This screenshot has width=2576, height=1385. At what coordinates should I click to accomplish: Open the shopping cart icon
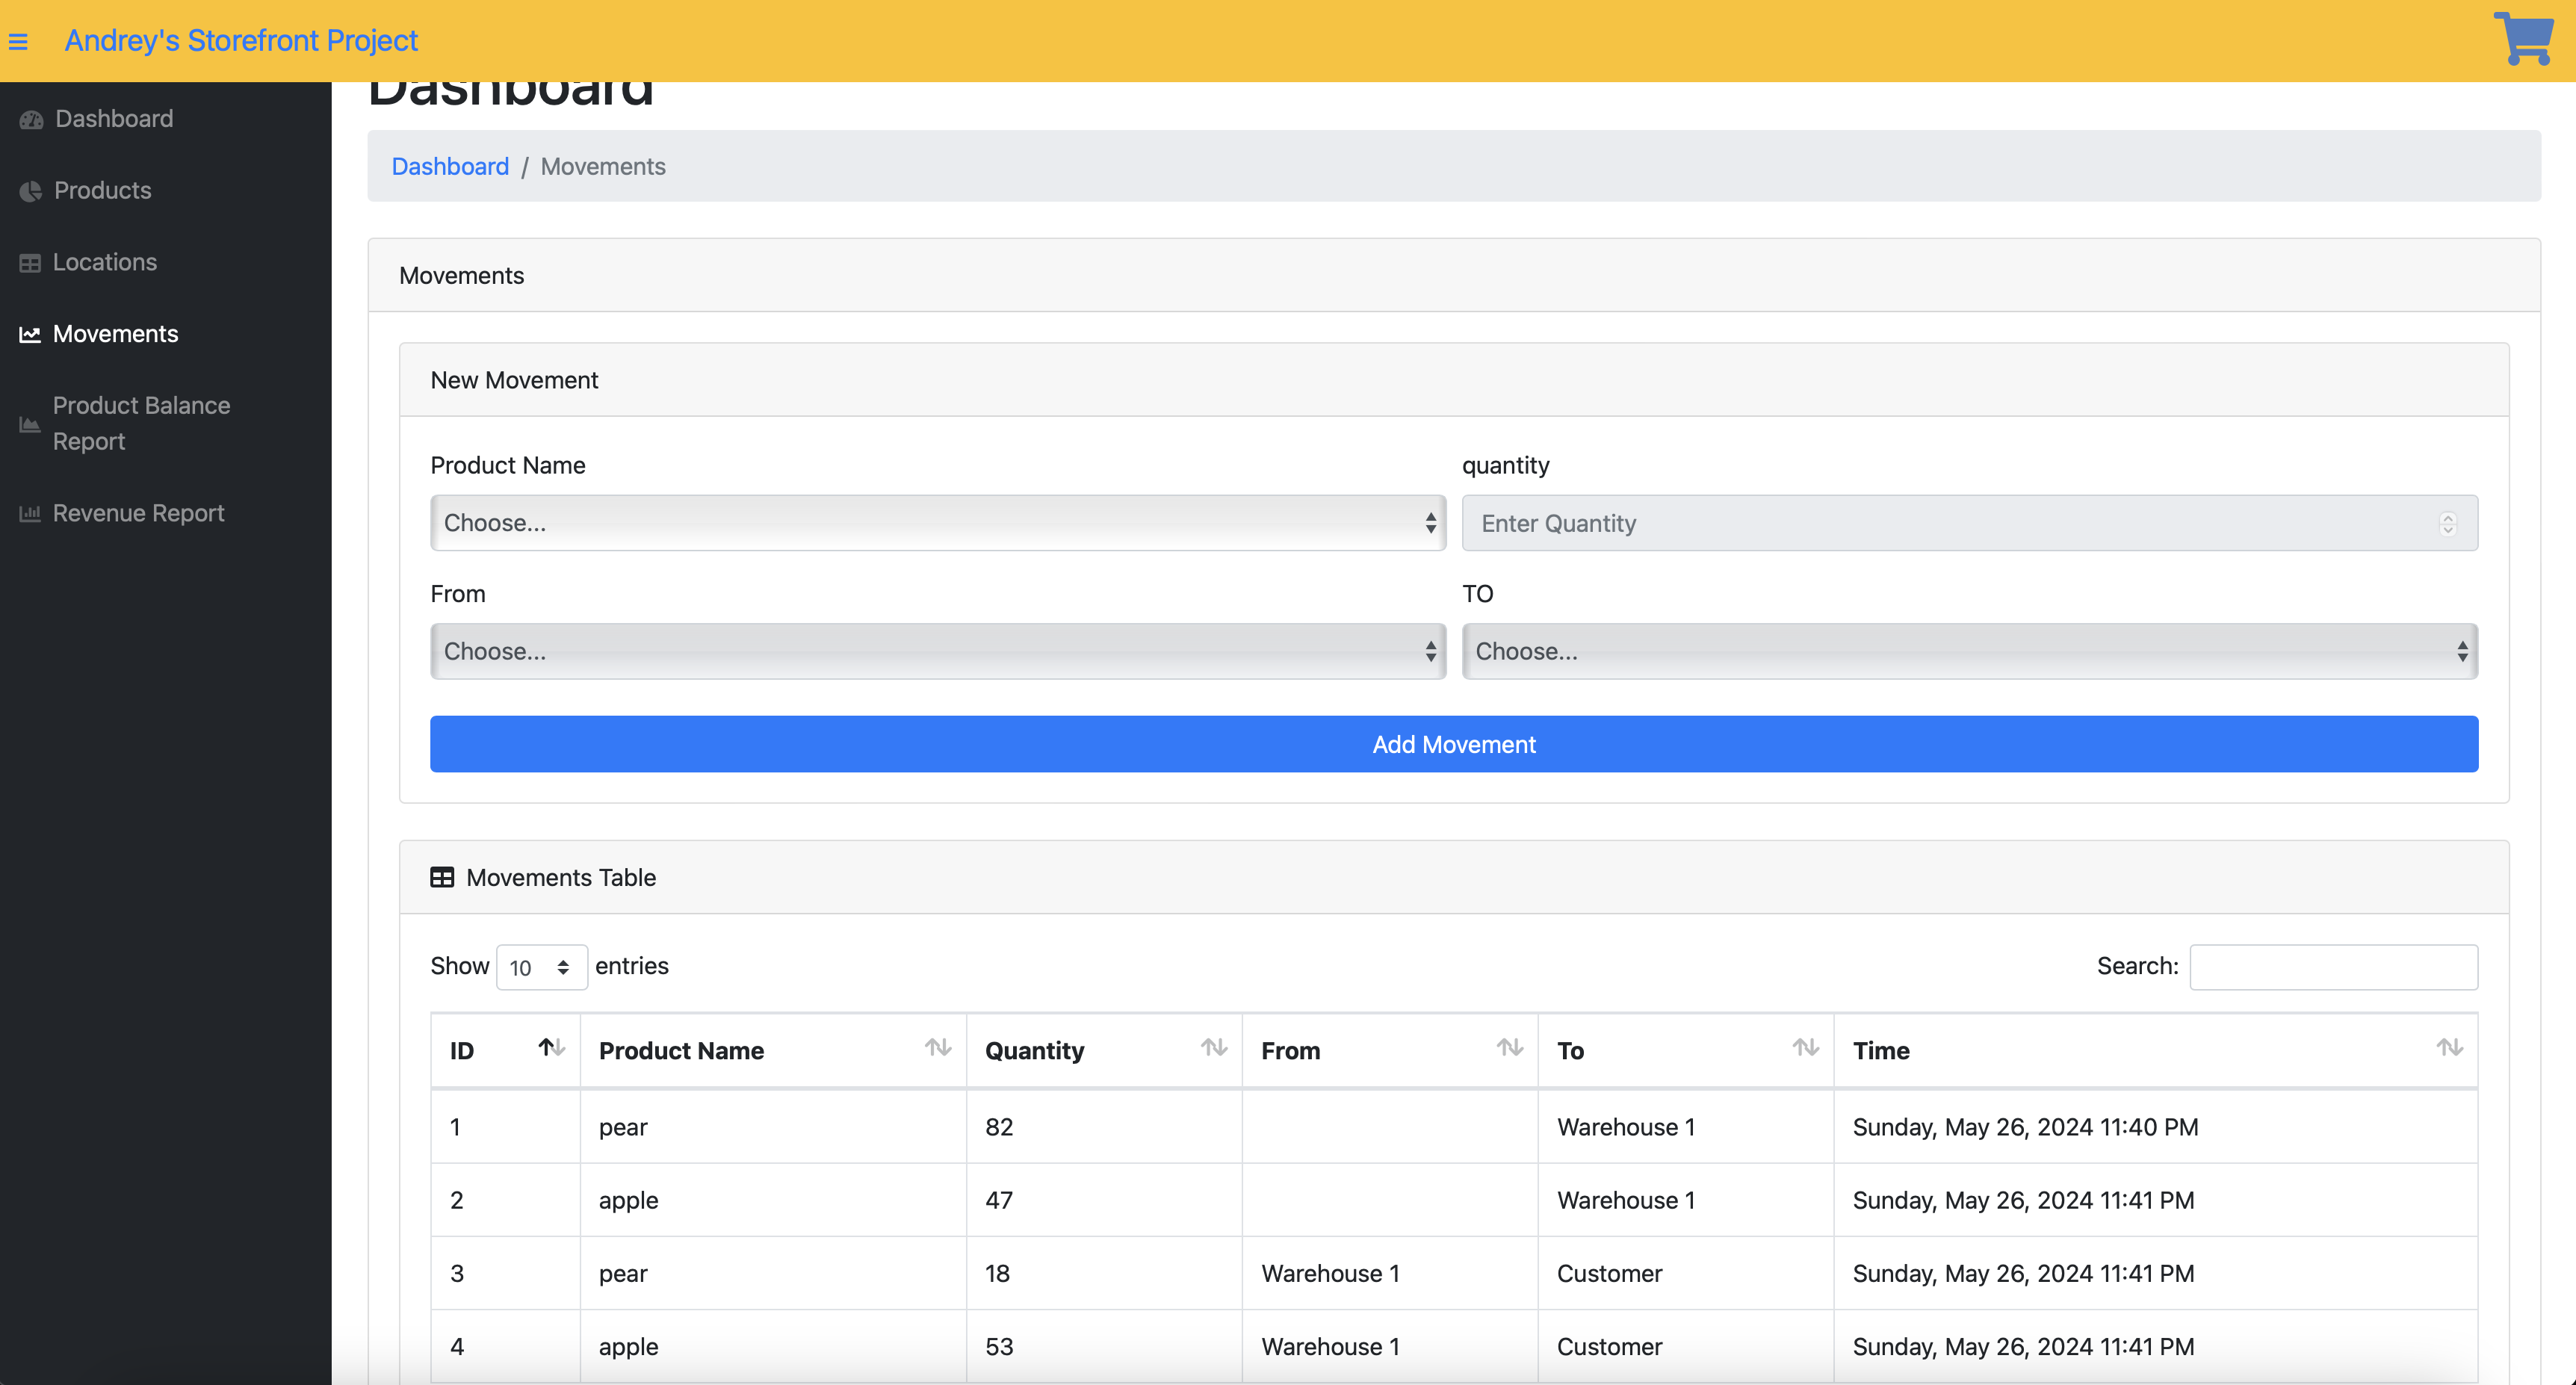pyautogui.click(x=2523, y=39)
